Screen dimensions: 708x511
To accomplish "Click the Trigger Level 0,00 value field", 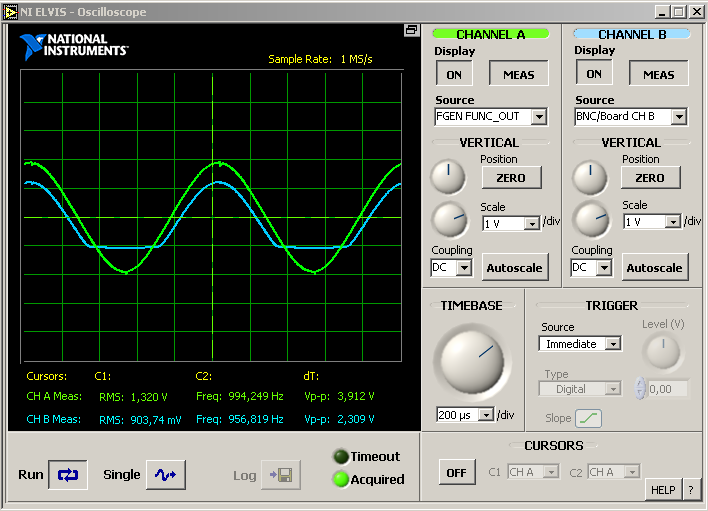I will (667, 389).
